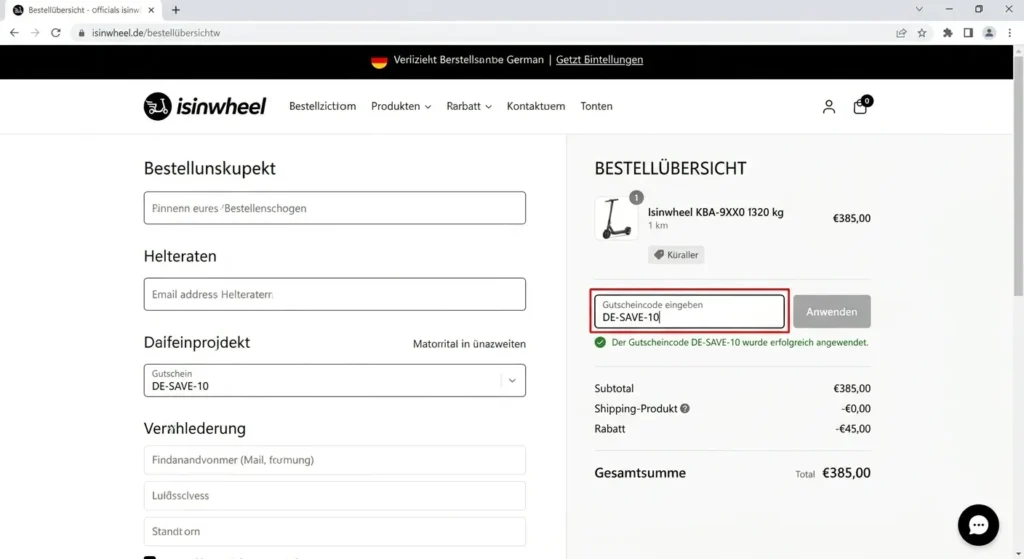Open the Chrome three-dot menu
This screenshot has width=1024, height=559.
(x=1010, y=33)
